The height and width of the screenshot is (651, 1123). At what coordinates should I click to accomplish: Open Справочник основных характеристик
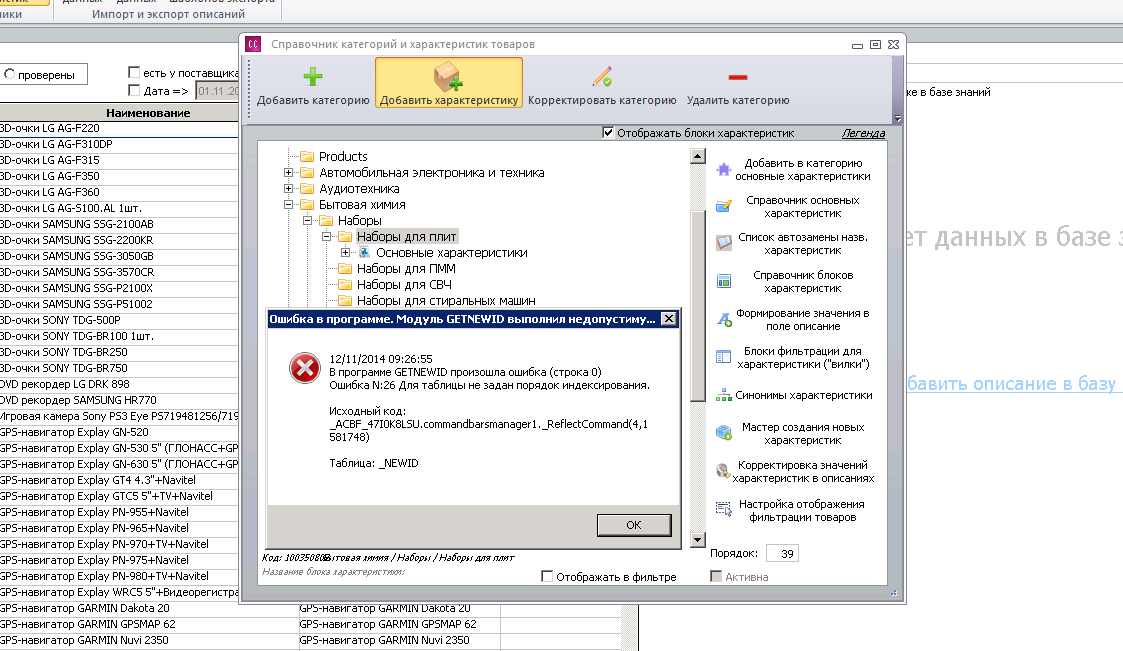pos(794,207)
